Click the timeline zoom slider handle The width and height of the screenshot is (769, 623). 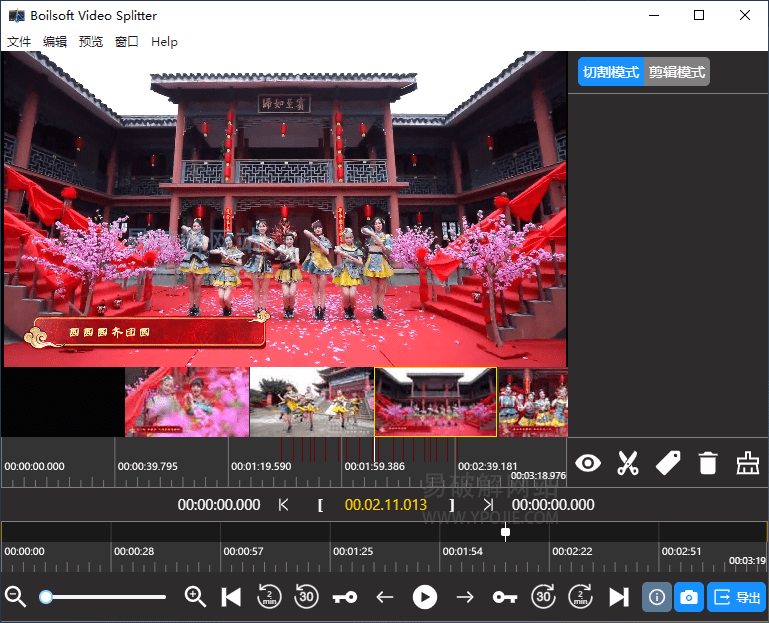click(x=46, y=597)
